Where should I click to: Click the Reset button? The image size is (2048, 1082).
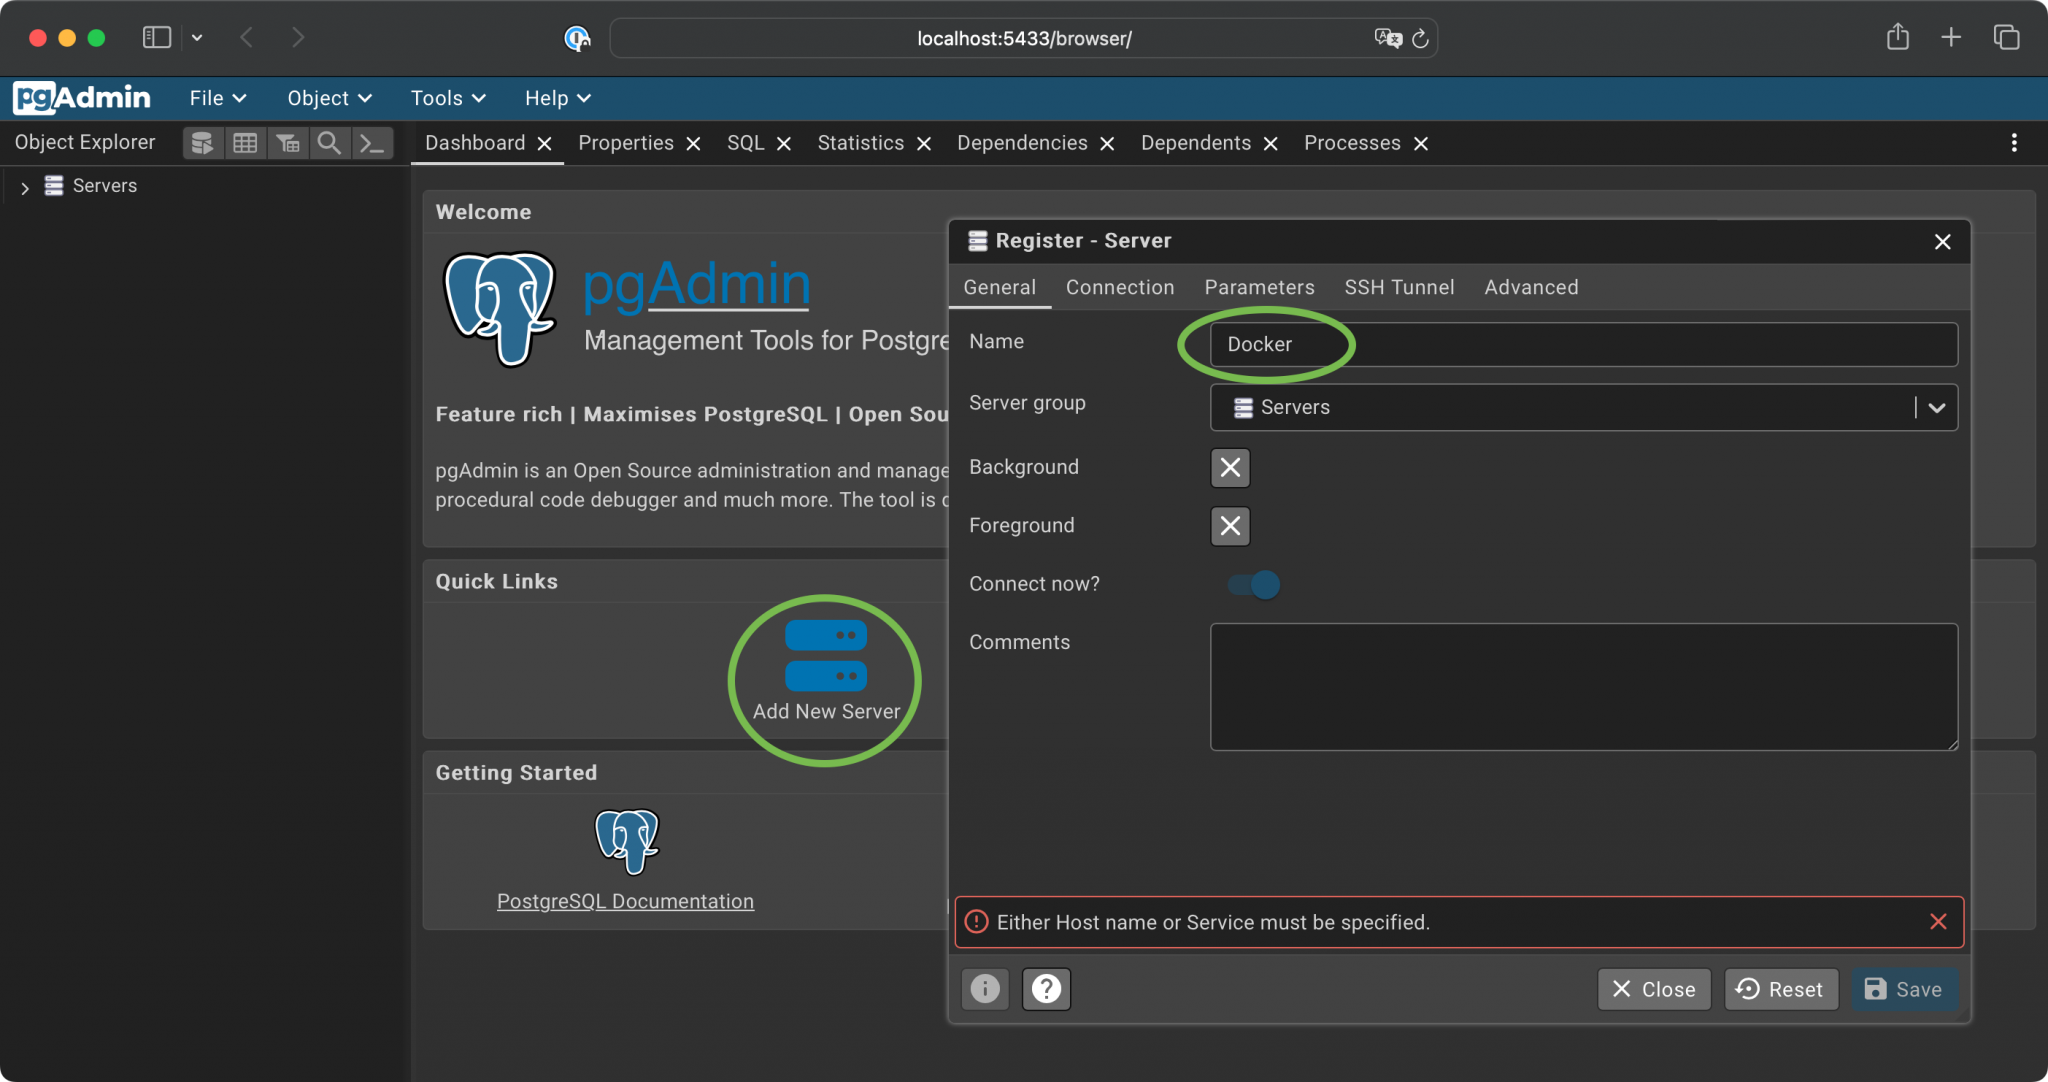[1781, 989]
